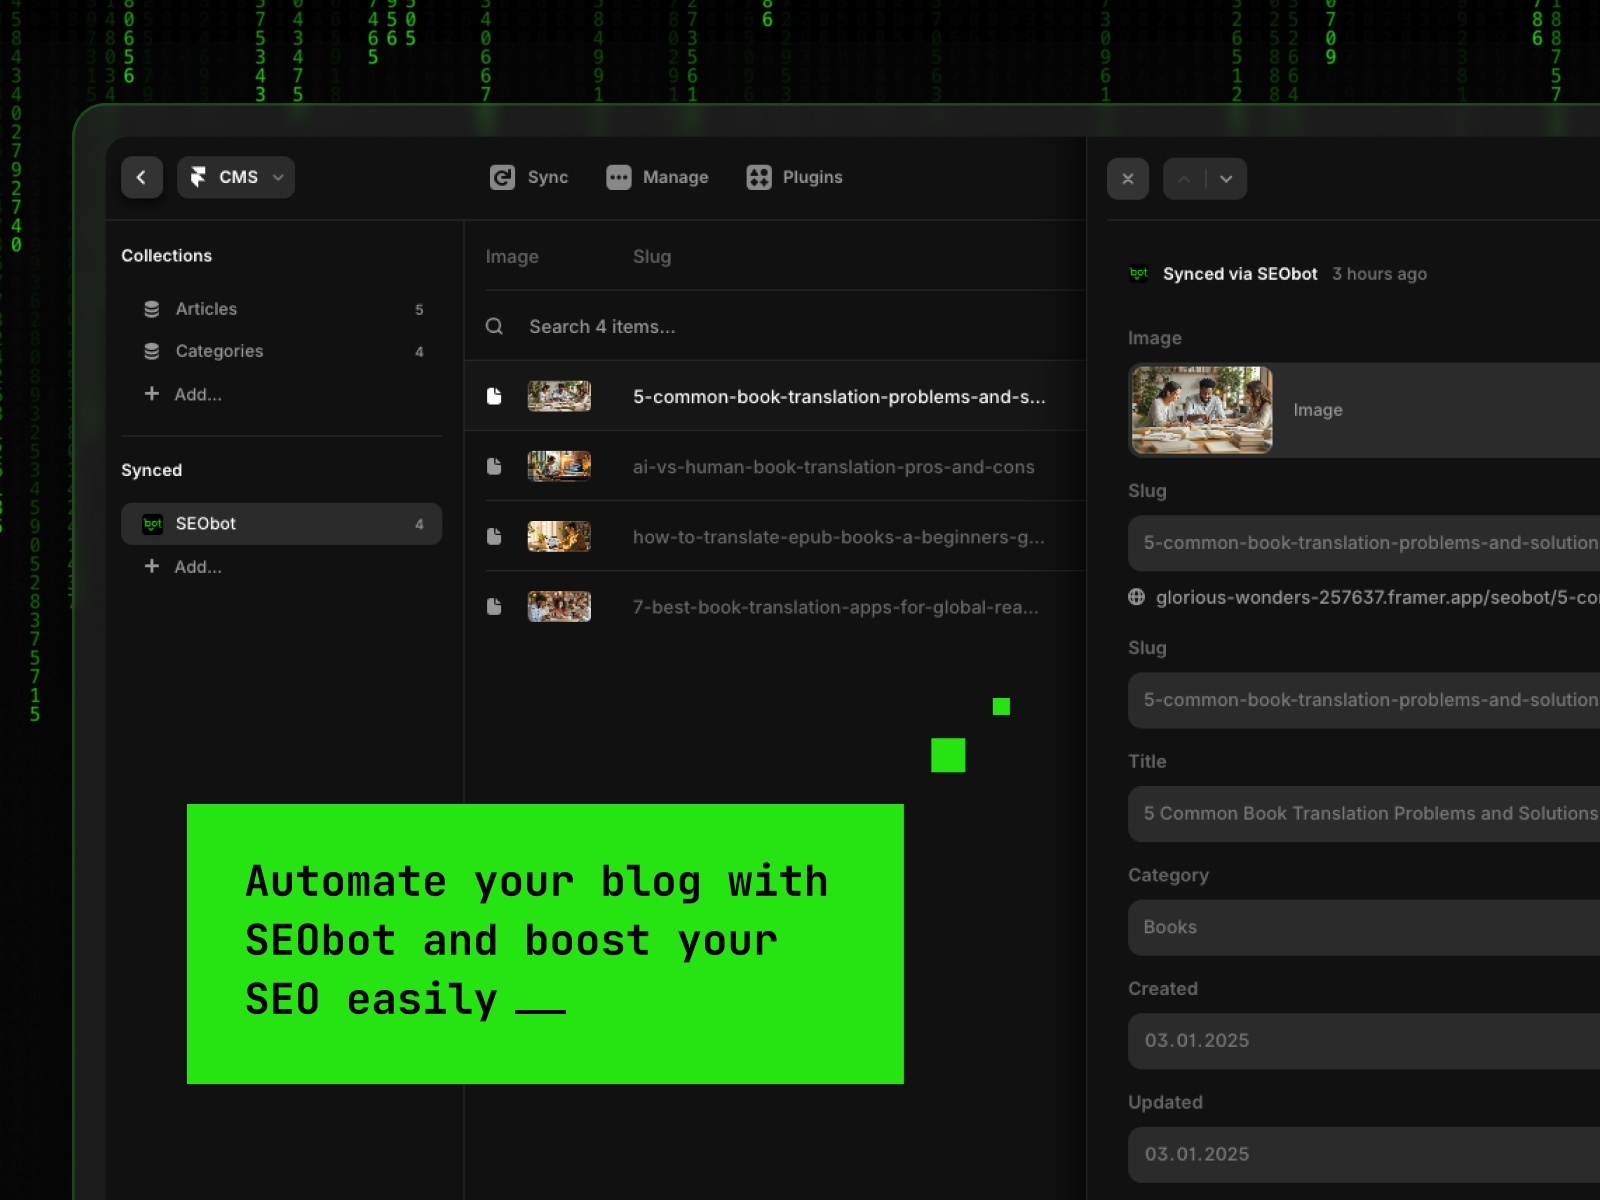This screenshot has height=1200, width=1600.
Task: Go to previous item with up chevron
Action: point(1184,179)
